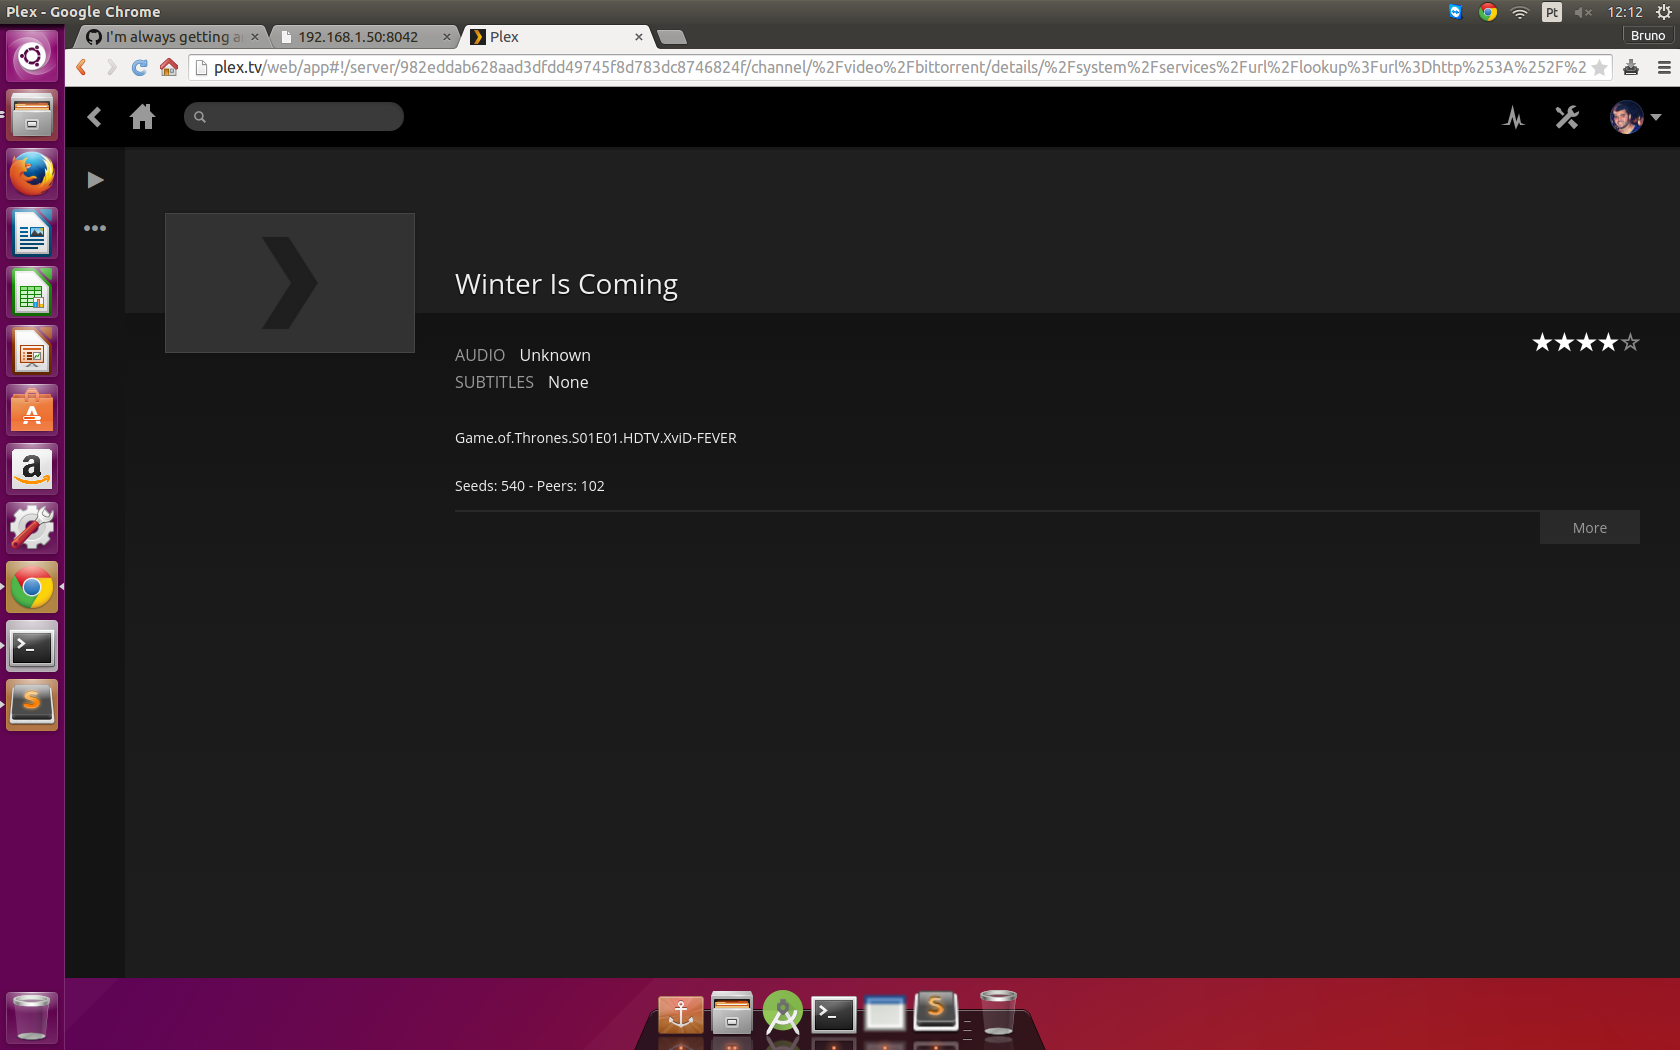Open Files manager in launcher
Image resolution: width=1680 pixels, height=1050 pixels.
pyautogui.click(x=32, y=115)
